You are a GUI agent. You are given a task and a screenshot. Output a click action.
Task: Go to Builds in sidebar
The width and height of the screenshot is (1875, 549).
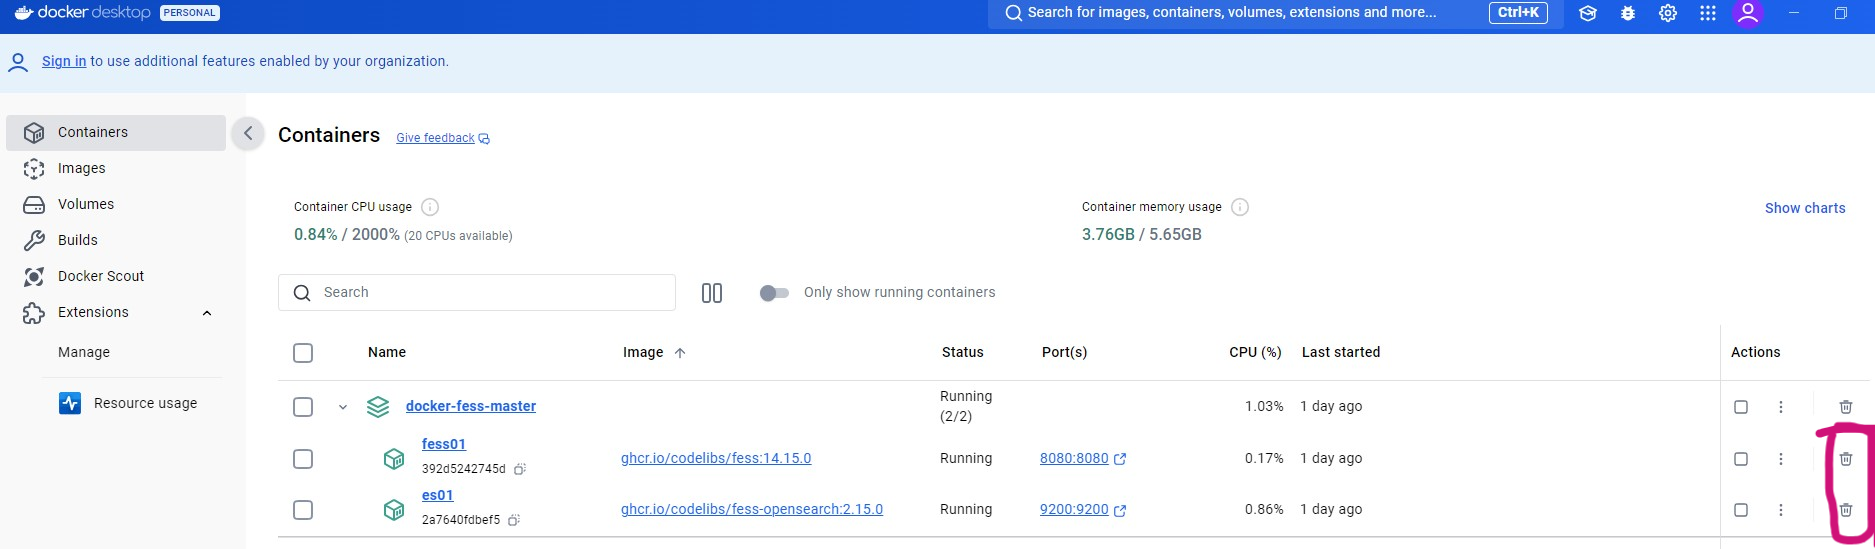115,240
